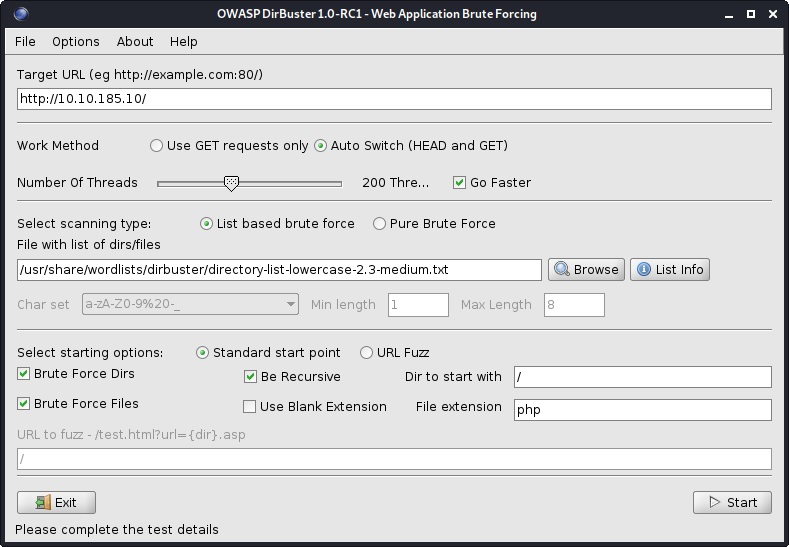The width and height of the screenshot is (789, 547).
Task: Open List Info for the wordlist
Action: click(669, 270)
